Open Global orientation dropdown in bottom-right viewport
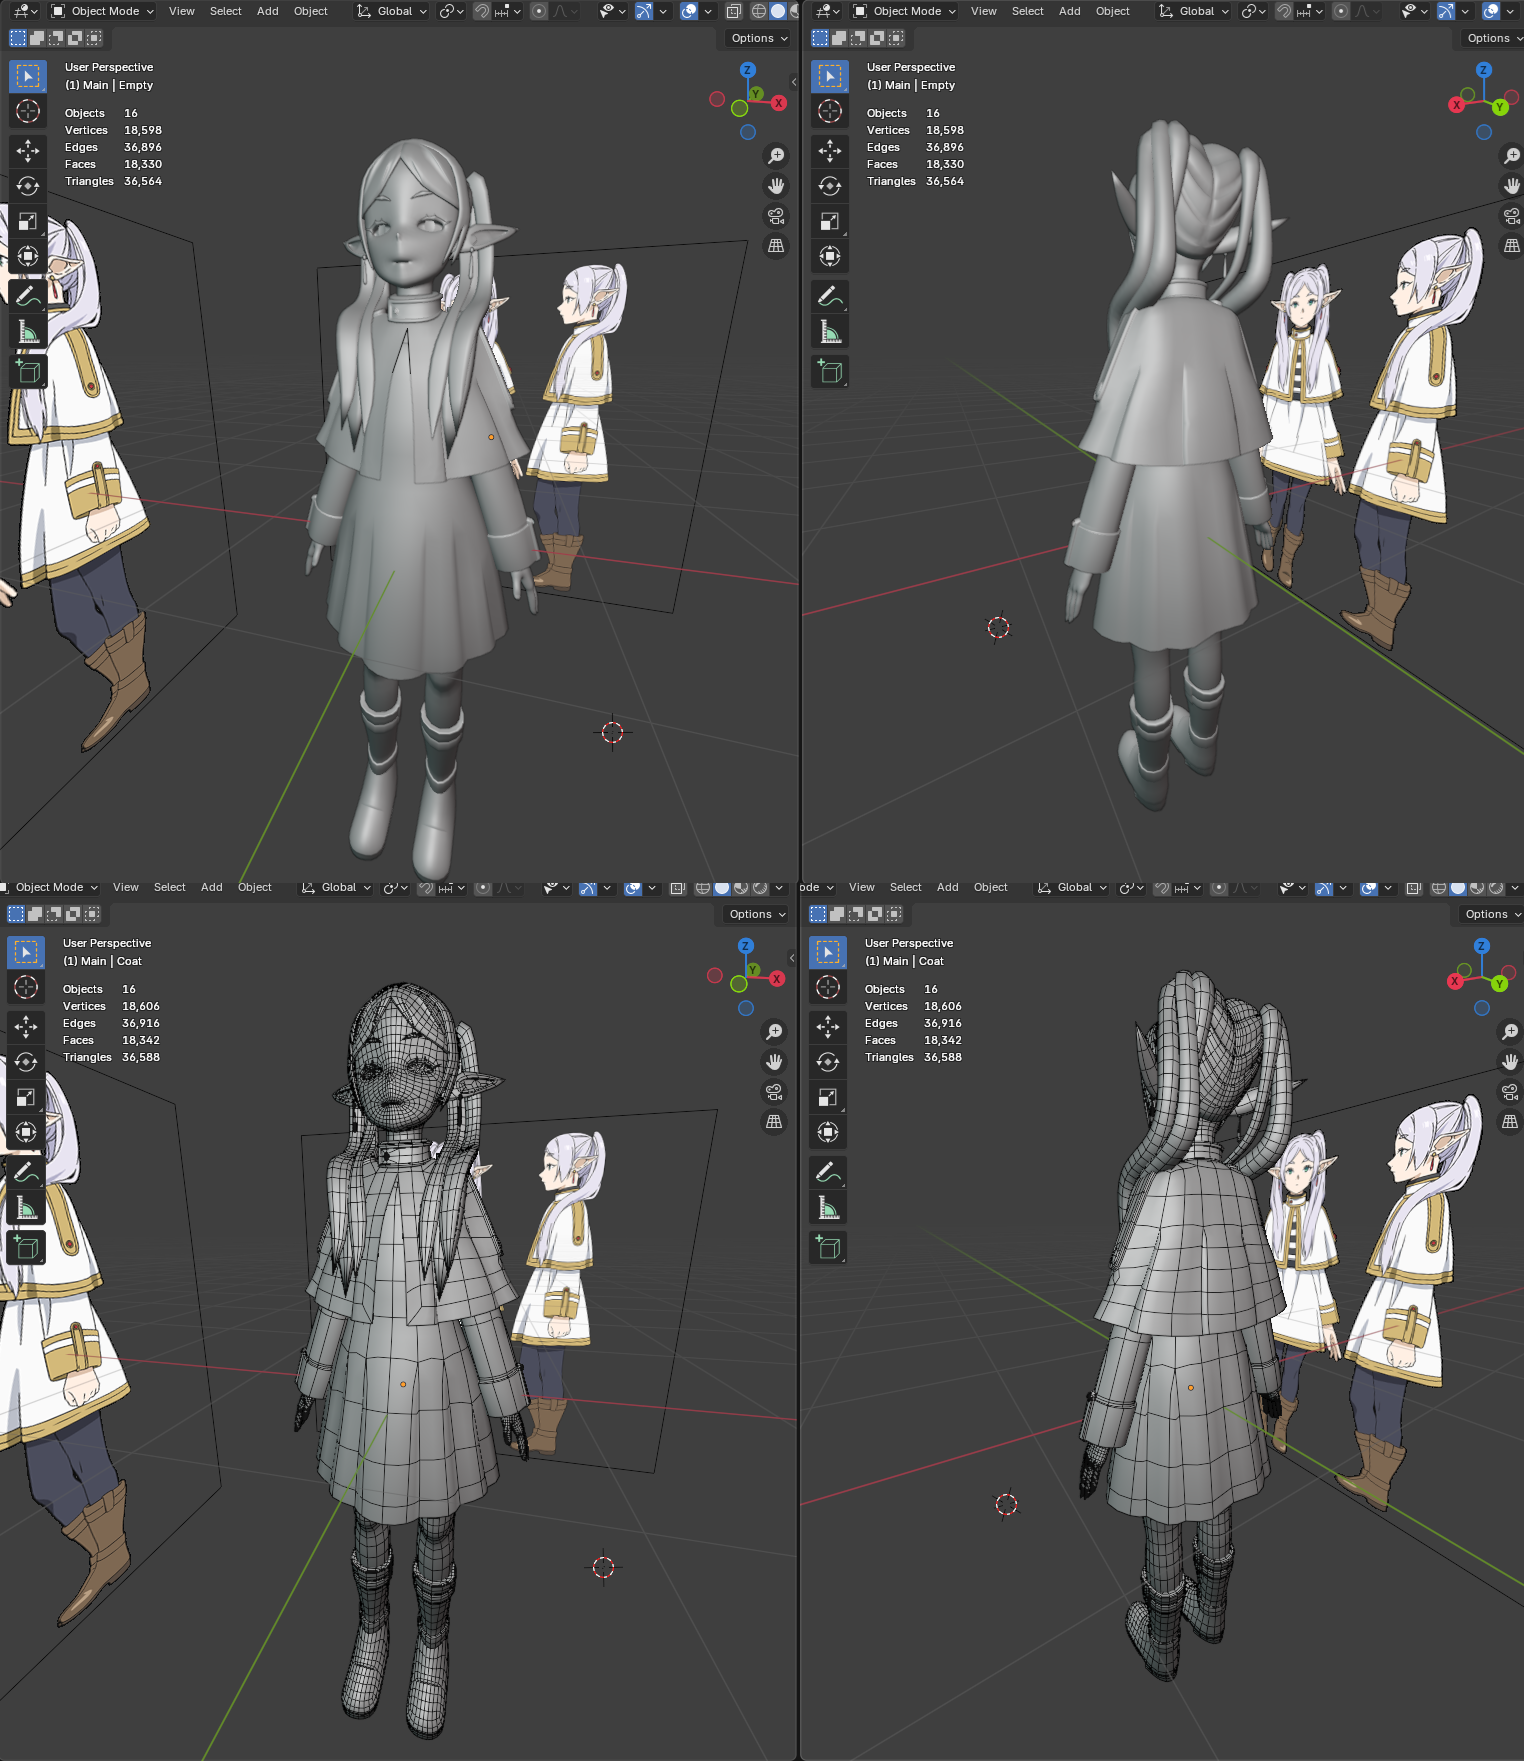1524x1761 pixels. 1072,888
